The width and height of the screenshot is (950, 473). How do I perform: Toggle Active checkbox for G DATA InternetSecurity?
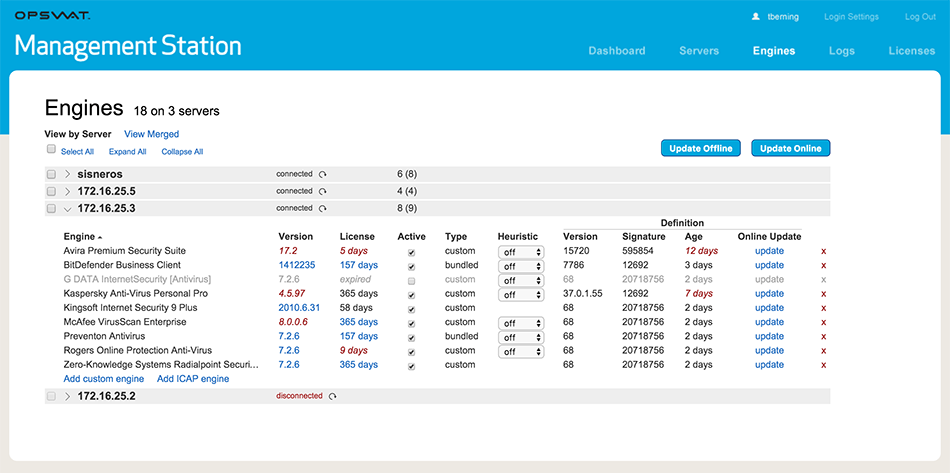pos(411,281)
